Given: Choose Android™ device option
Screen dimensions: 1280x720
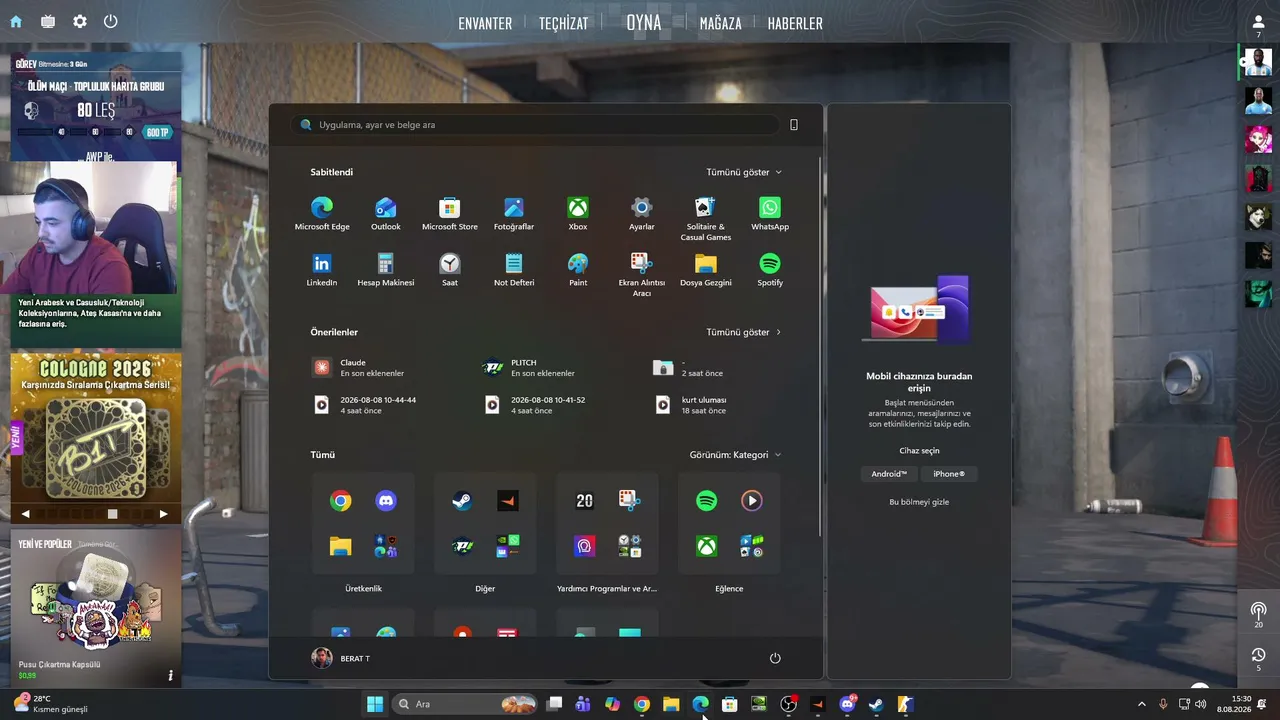Looking at the screenshot, I should click(889, 474).
